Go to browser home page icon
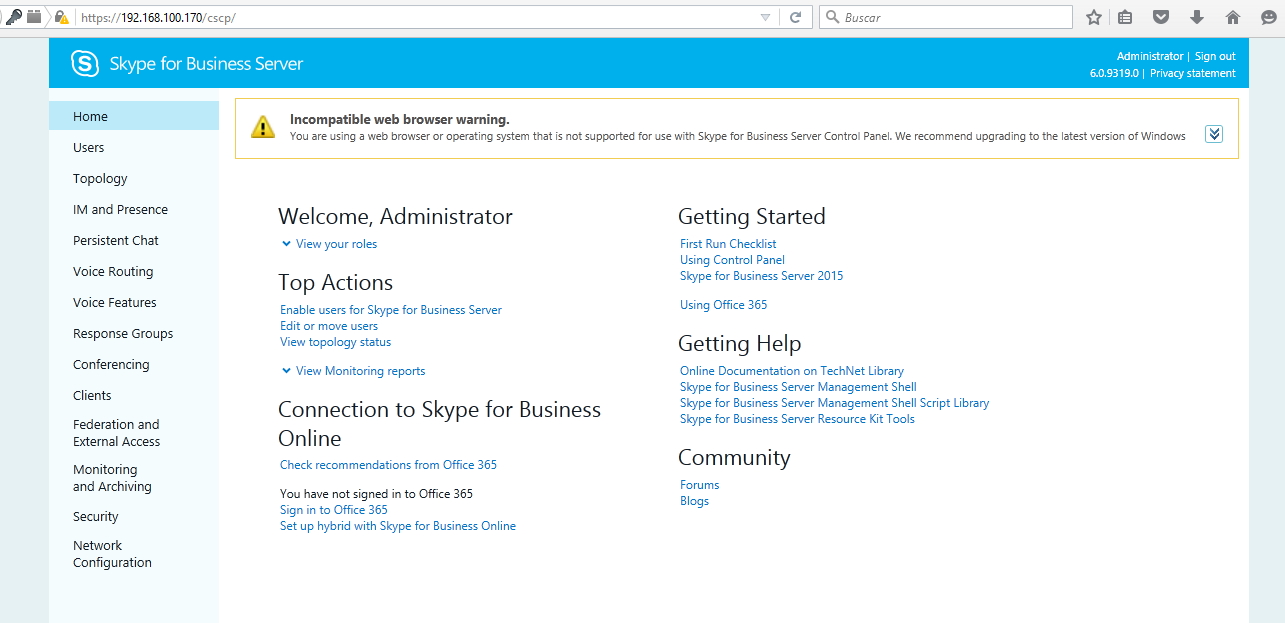The image size is (1285, 623). [1232, 17]
